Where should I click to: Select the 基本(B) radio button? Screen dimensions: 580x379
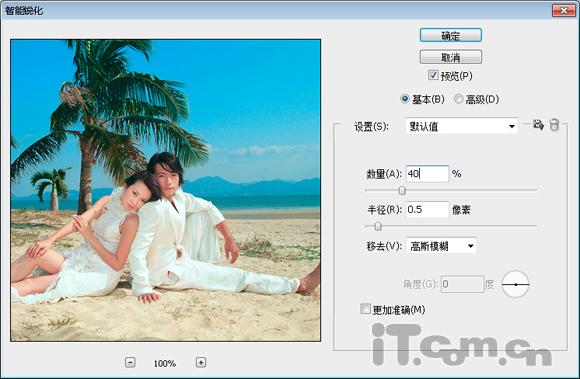pos(405,99)
